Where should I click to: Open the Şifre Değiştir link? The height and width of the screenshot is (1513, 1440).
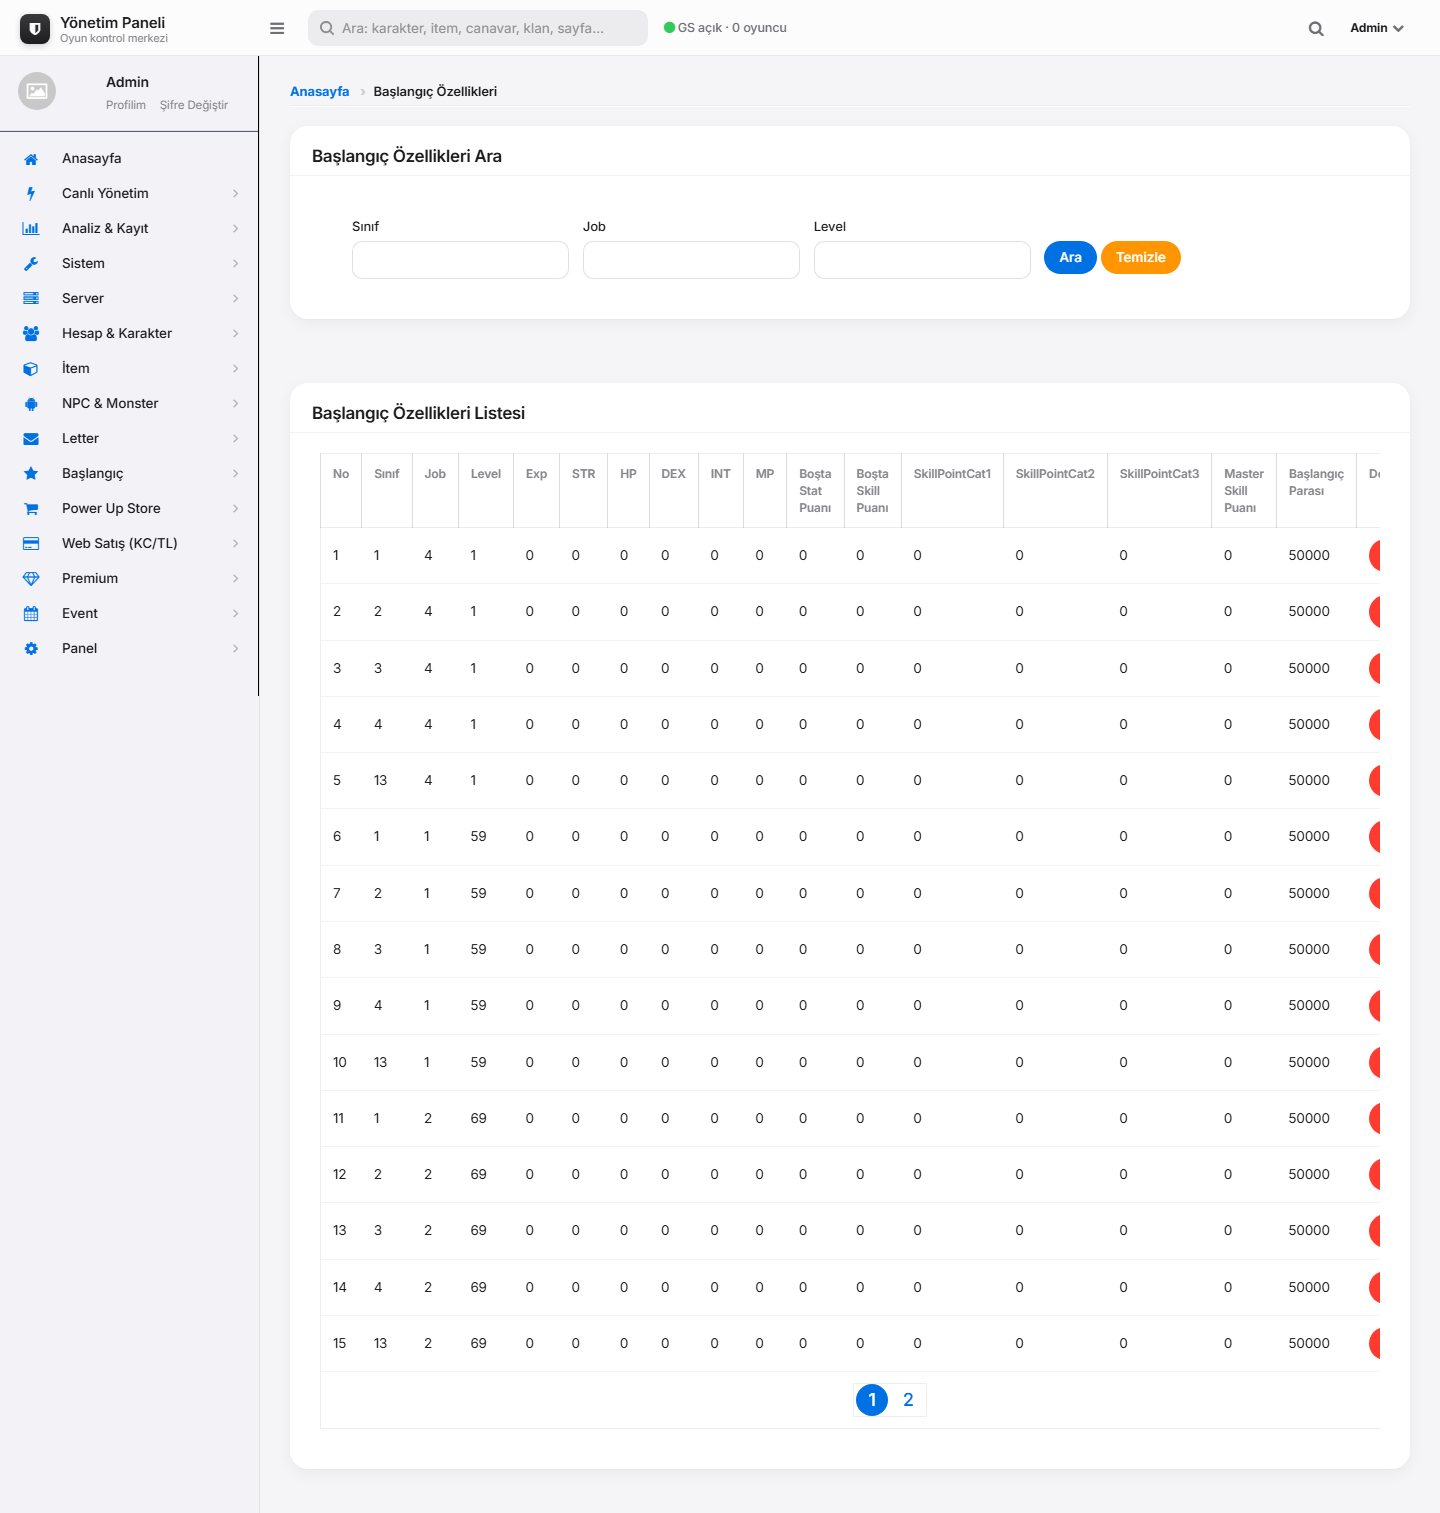point(194,105)
